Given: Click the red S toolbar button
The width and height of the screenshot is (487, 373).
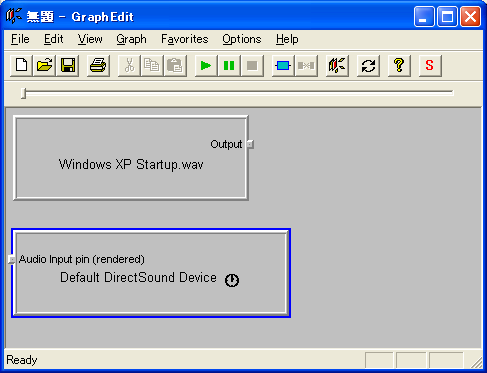Looking at the screenshot, I should (x=430, y=66).
